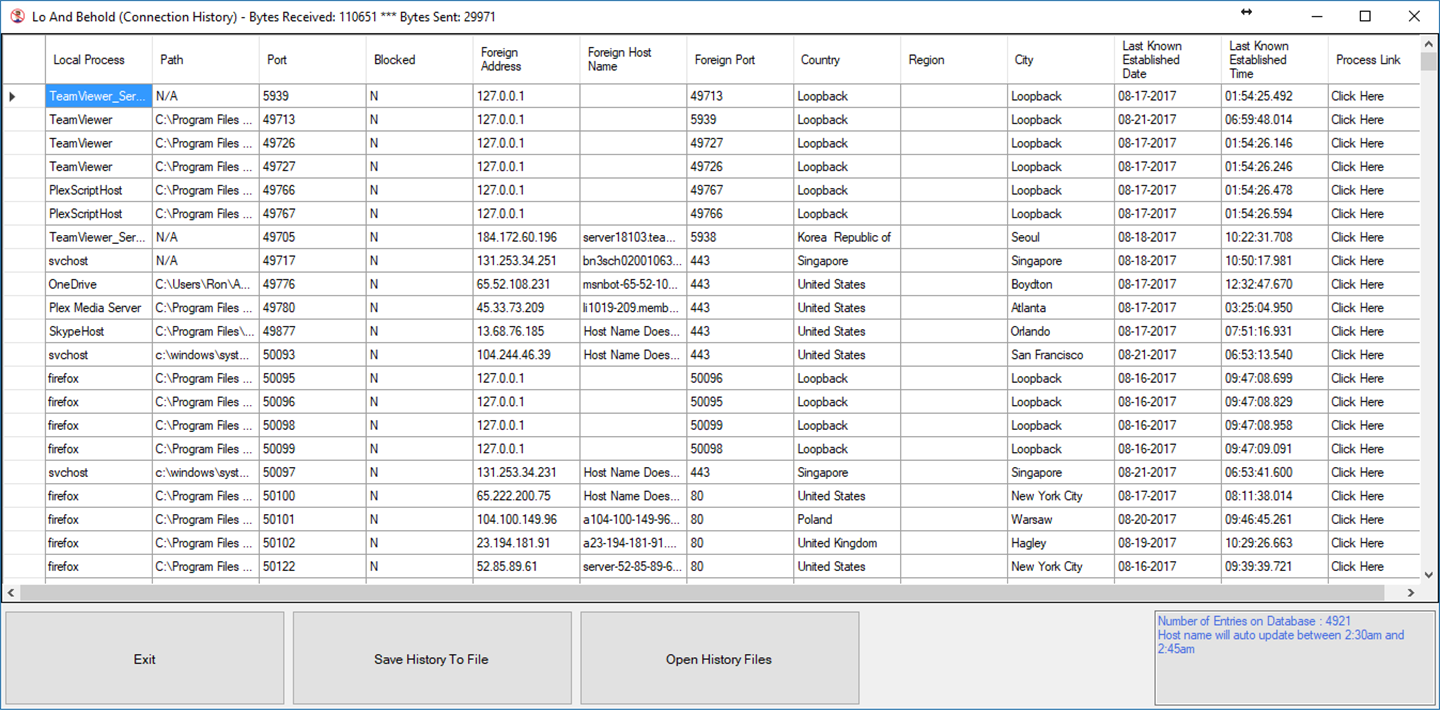1440x710 pixels.
Task: Select the Poland country cell
Action: pyautogui.click(x=847, y=519)
